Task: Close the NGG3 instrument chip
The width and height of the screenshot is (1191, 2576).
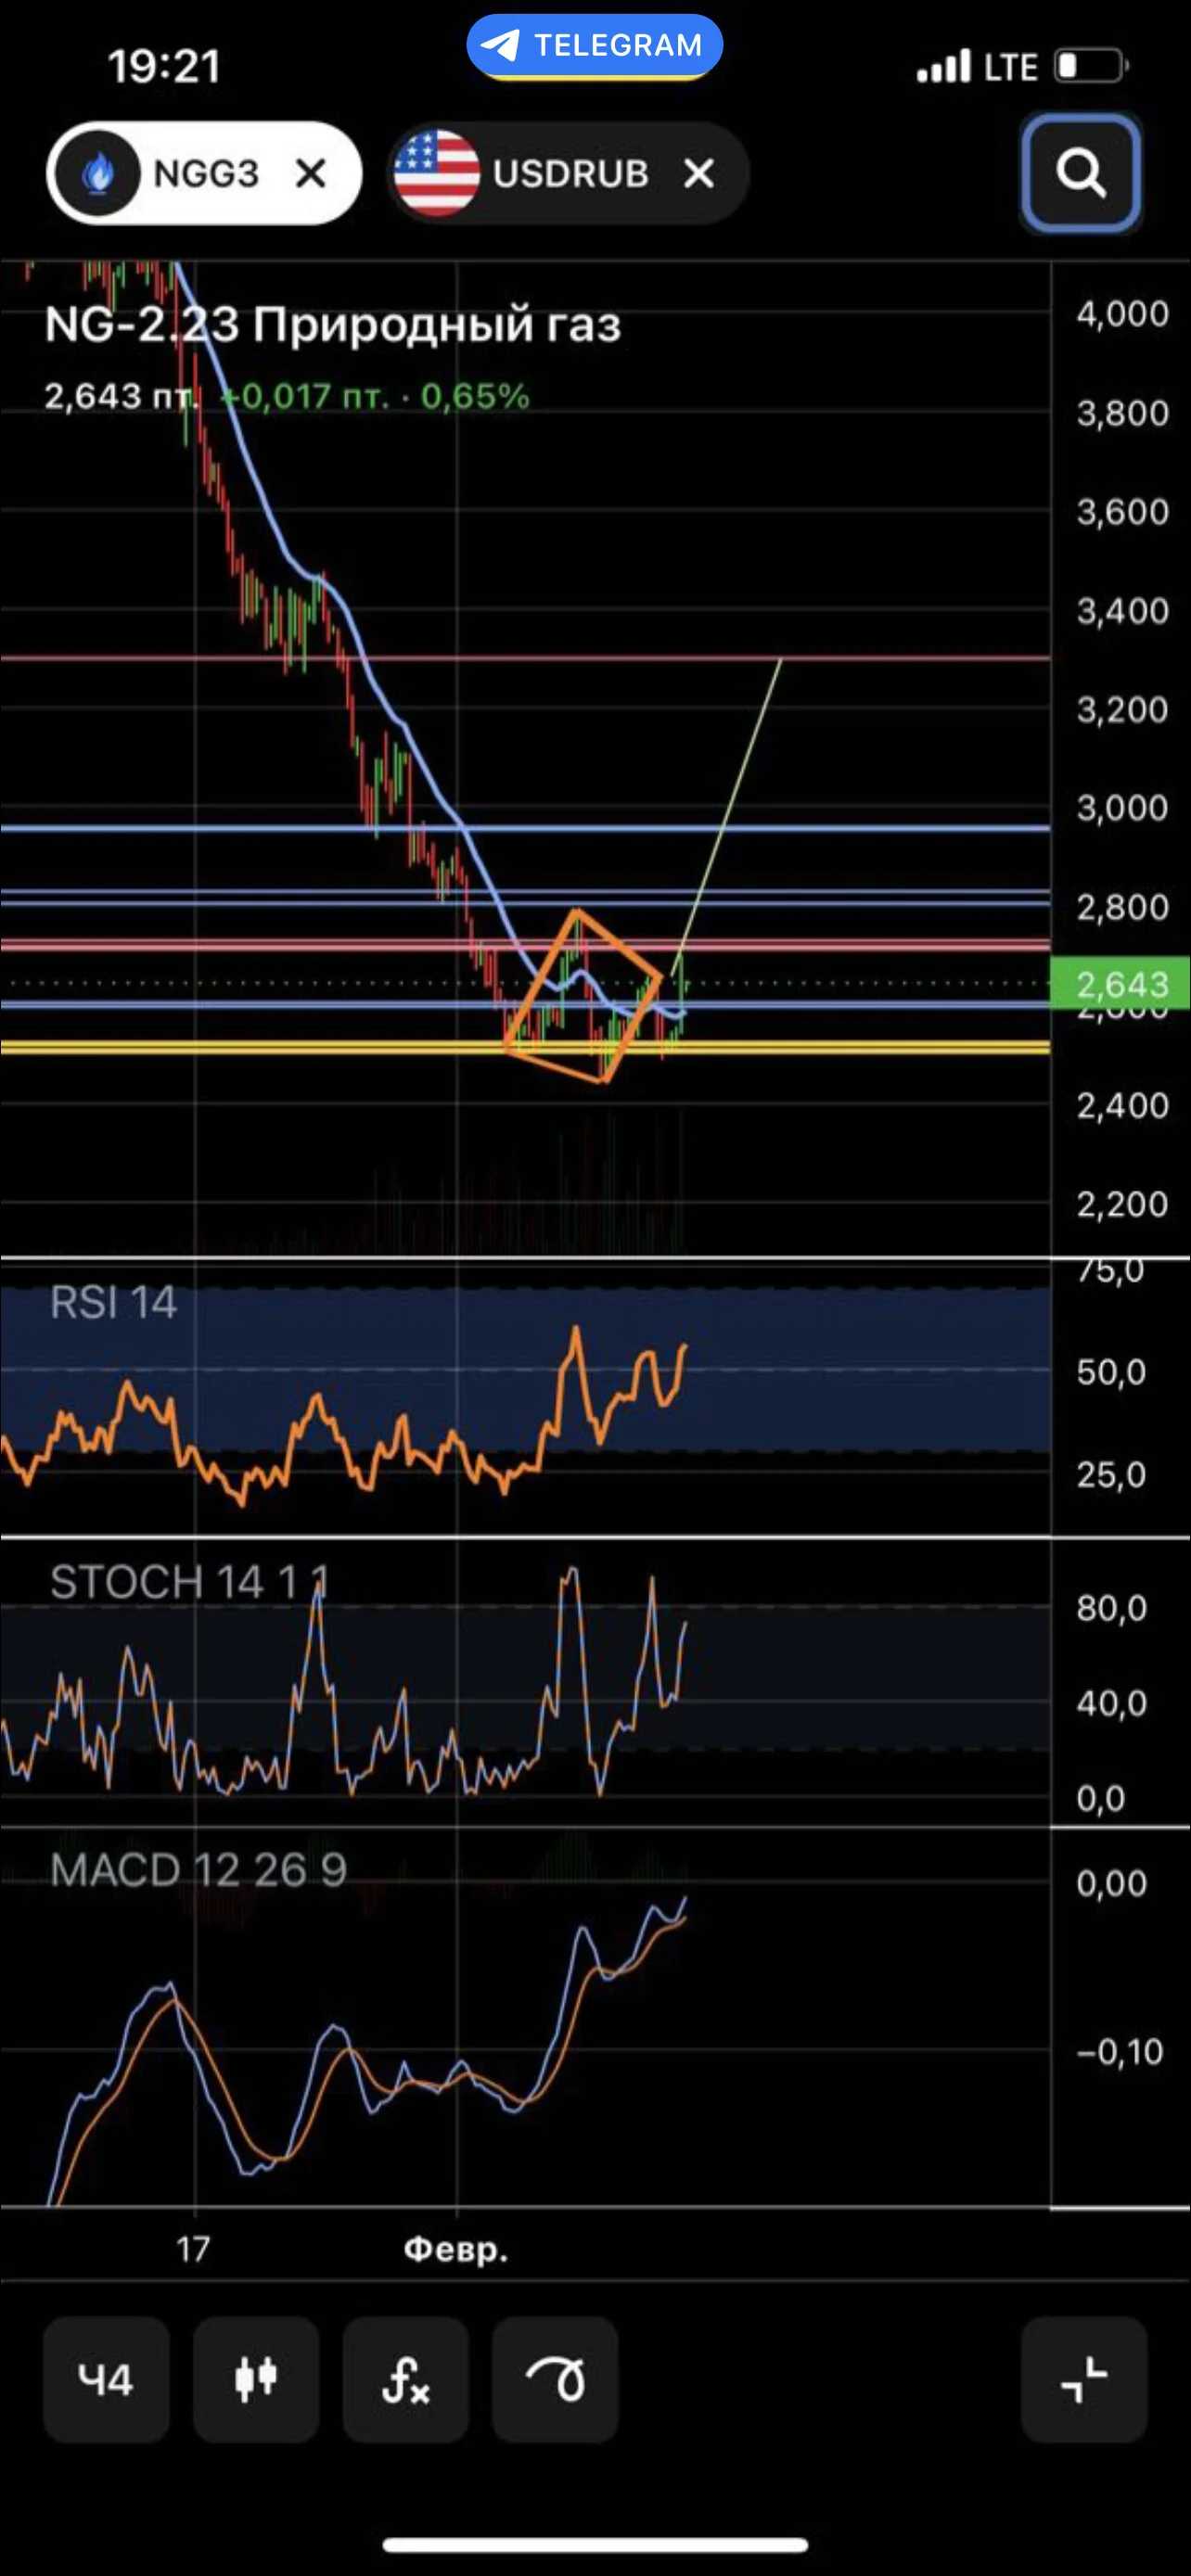Action: point(311,174)
